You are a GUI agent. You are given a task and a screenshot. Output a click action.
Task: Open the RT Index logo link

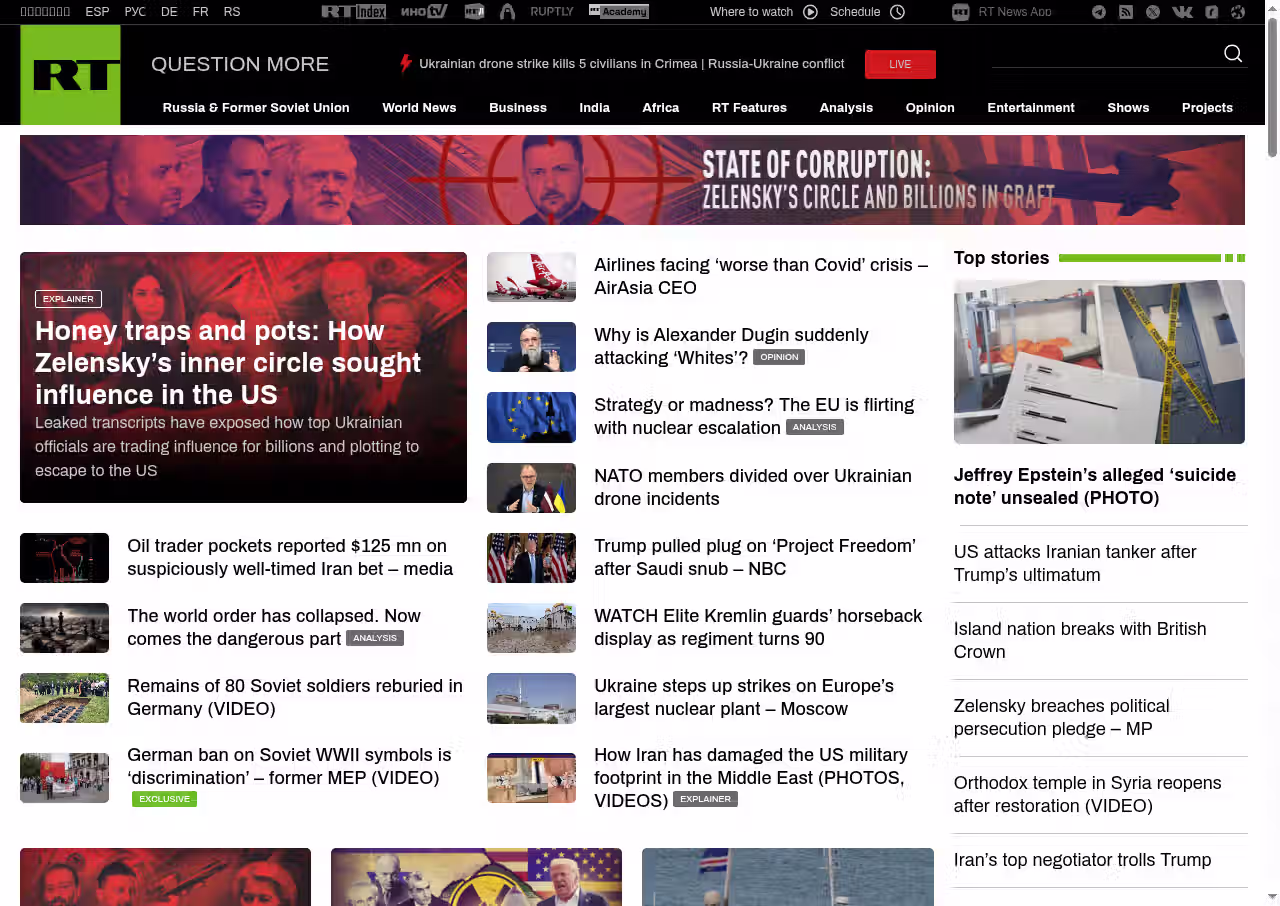[354, 12]
